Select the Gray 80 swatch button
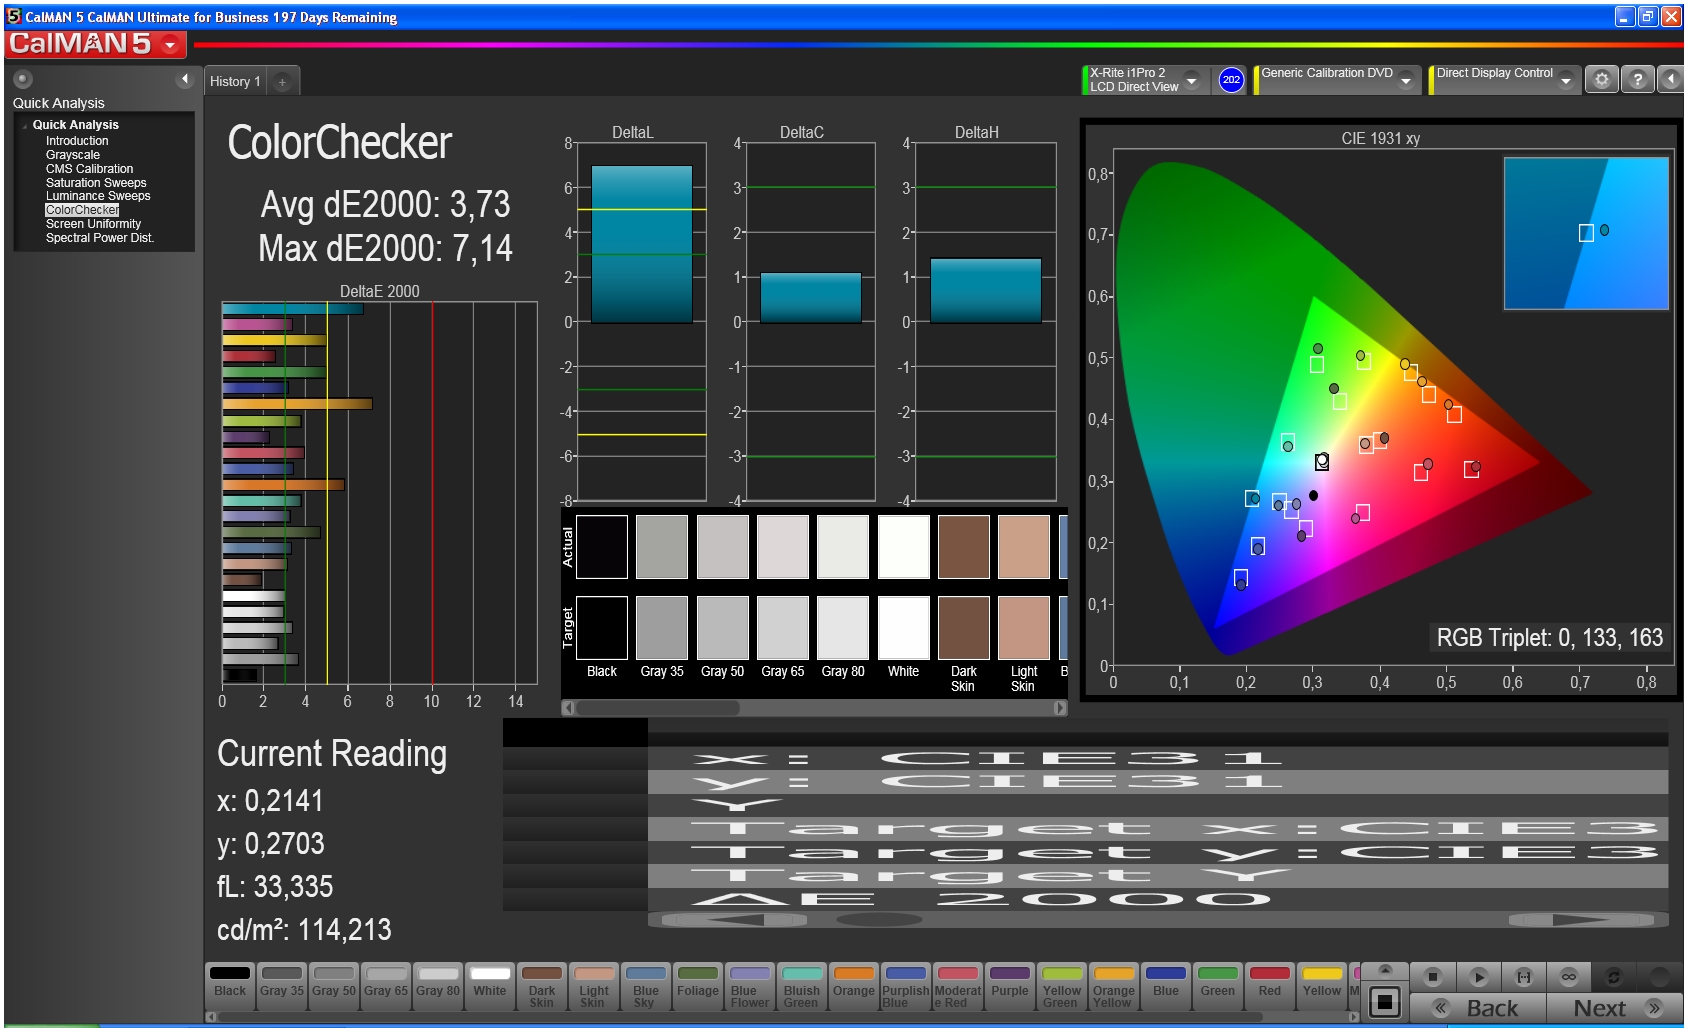 (438, 987)
